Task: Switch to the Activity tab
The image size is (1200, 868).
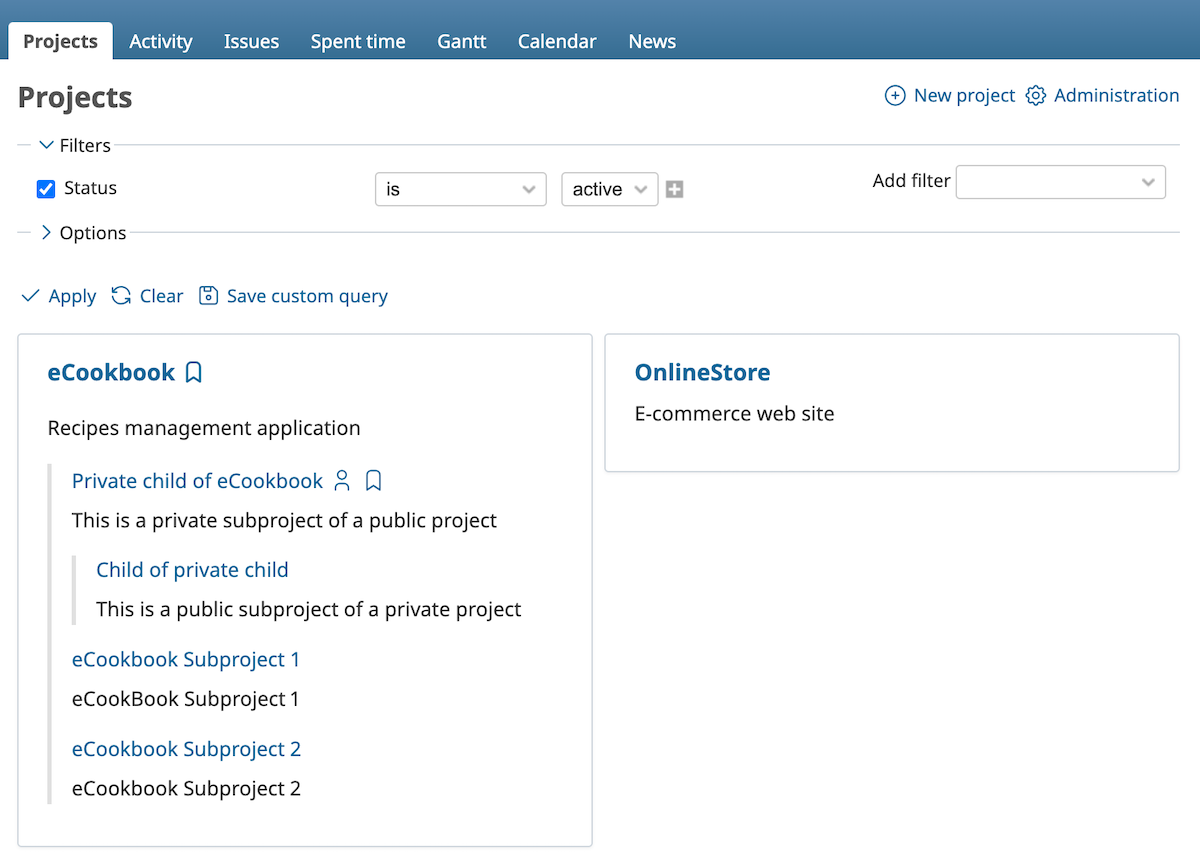Action: [160, 41]
